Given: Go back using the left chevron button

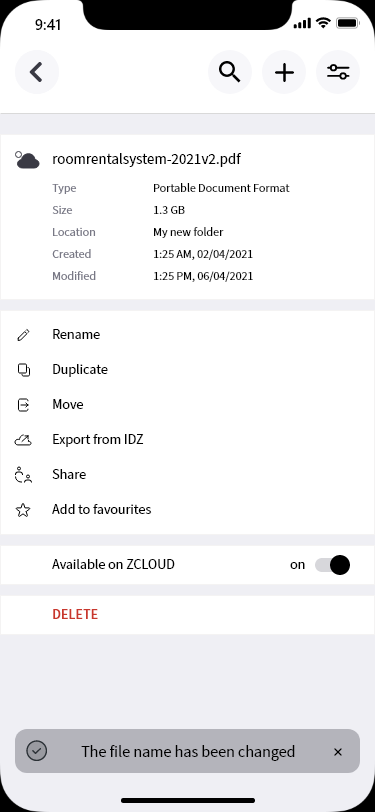Looking at the screenshot, I should pyautogui.click(x=37, y=72).
